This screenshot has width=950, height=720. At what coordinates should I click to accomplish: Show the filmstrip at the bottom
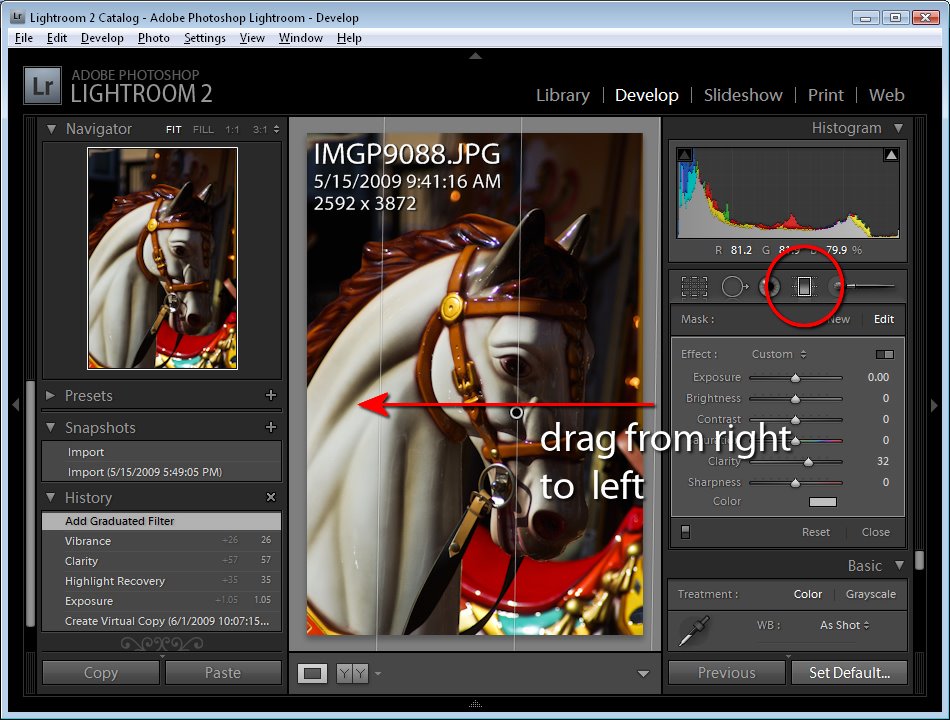coord(476,704)
